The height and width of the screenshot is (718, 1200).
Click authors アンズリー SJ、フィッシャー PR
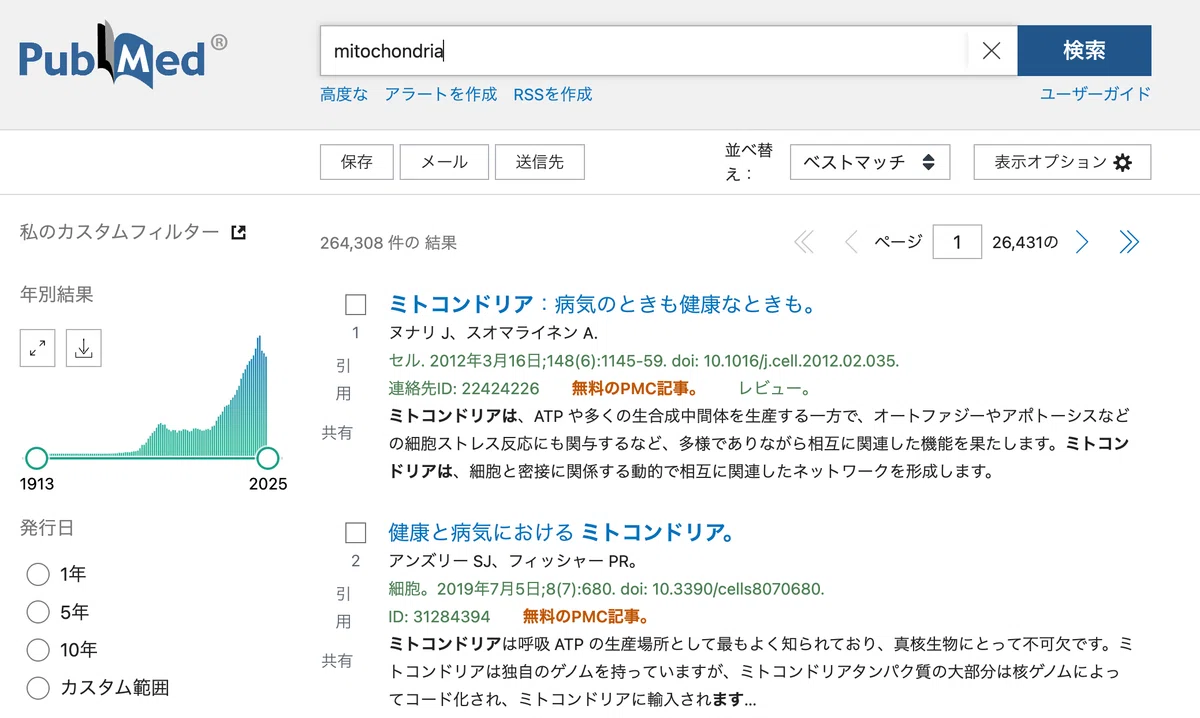513,561
